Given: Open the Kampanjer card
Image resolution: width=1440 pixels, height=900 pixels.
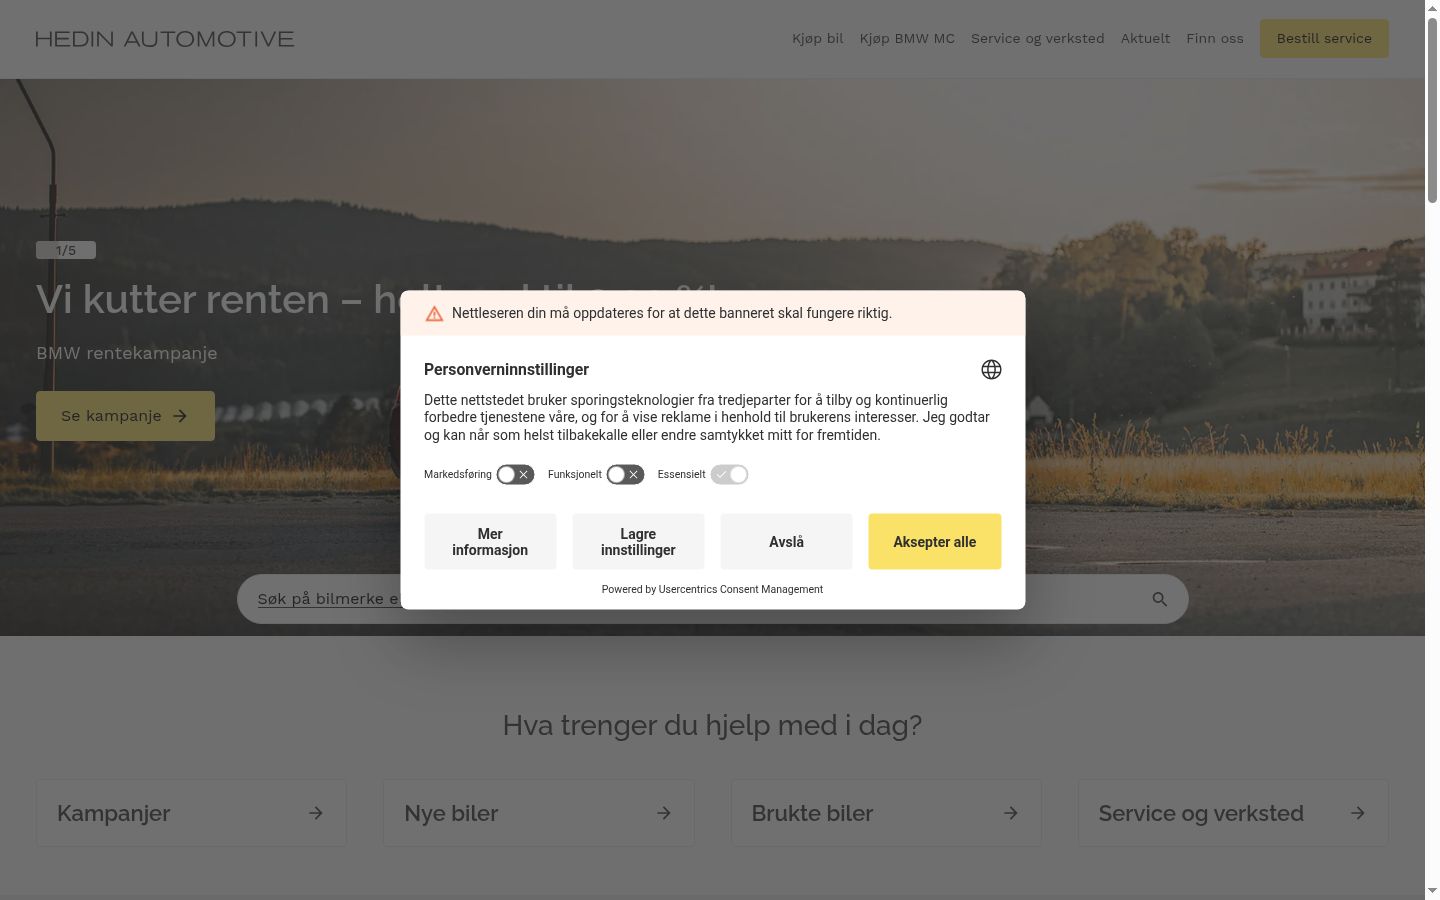Looking at the screenshot, I should [191, 813].
